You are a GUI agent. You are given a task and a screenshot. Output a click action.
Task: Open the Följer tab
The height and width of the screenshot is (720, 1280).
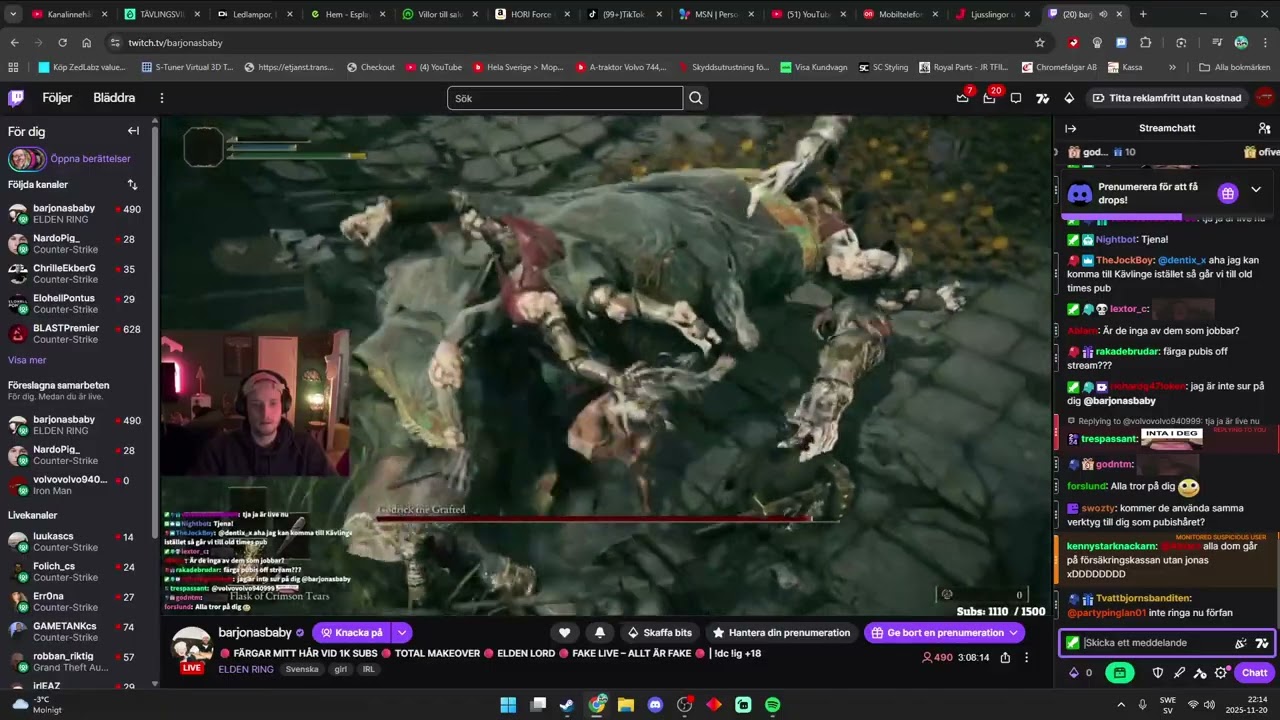click(57, 98)
